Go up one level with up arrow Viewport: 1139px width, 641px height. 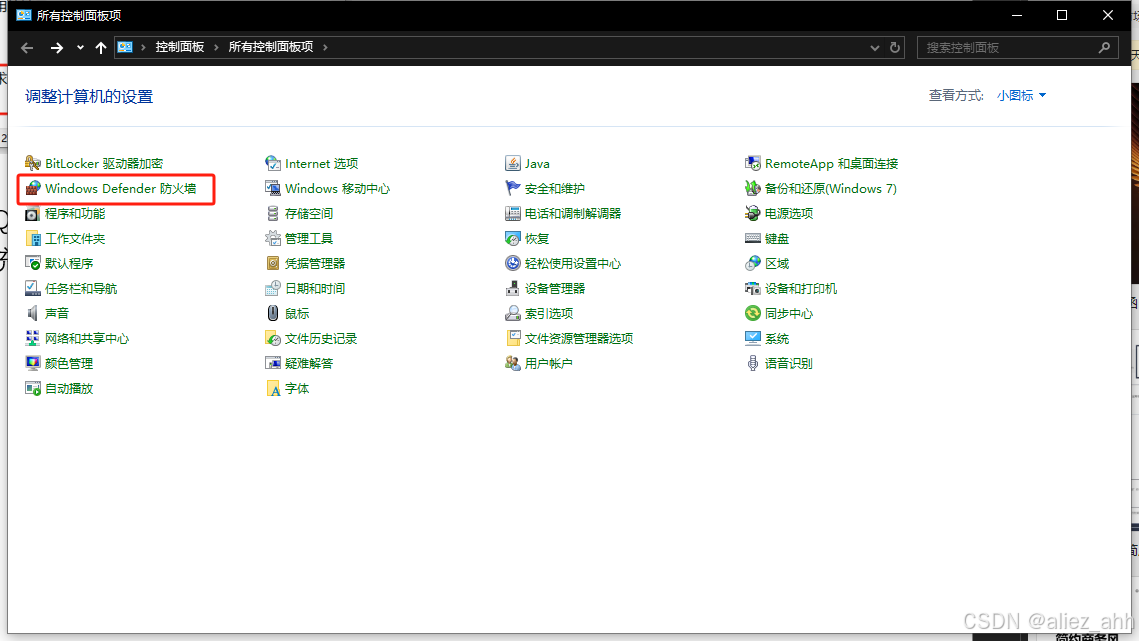point(101,48)
